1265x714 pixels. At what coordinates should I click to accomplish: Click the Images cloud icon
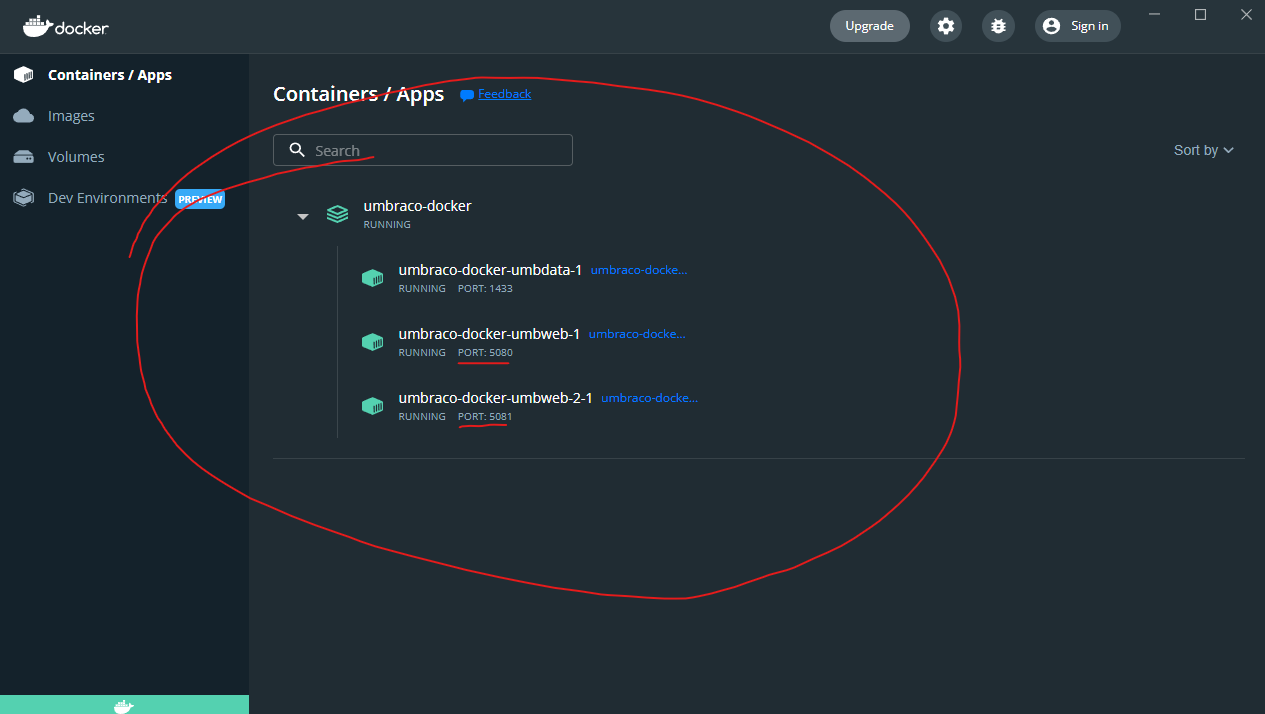coord(23,116)
